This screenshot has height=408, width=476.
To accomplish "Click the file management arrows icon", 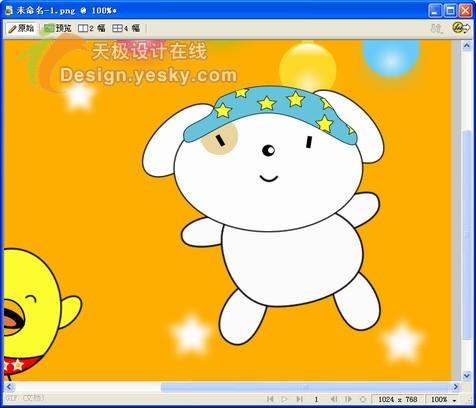I will [x=437, y=29].
